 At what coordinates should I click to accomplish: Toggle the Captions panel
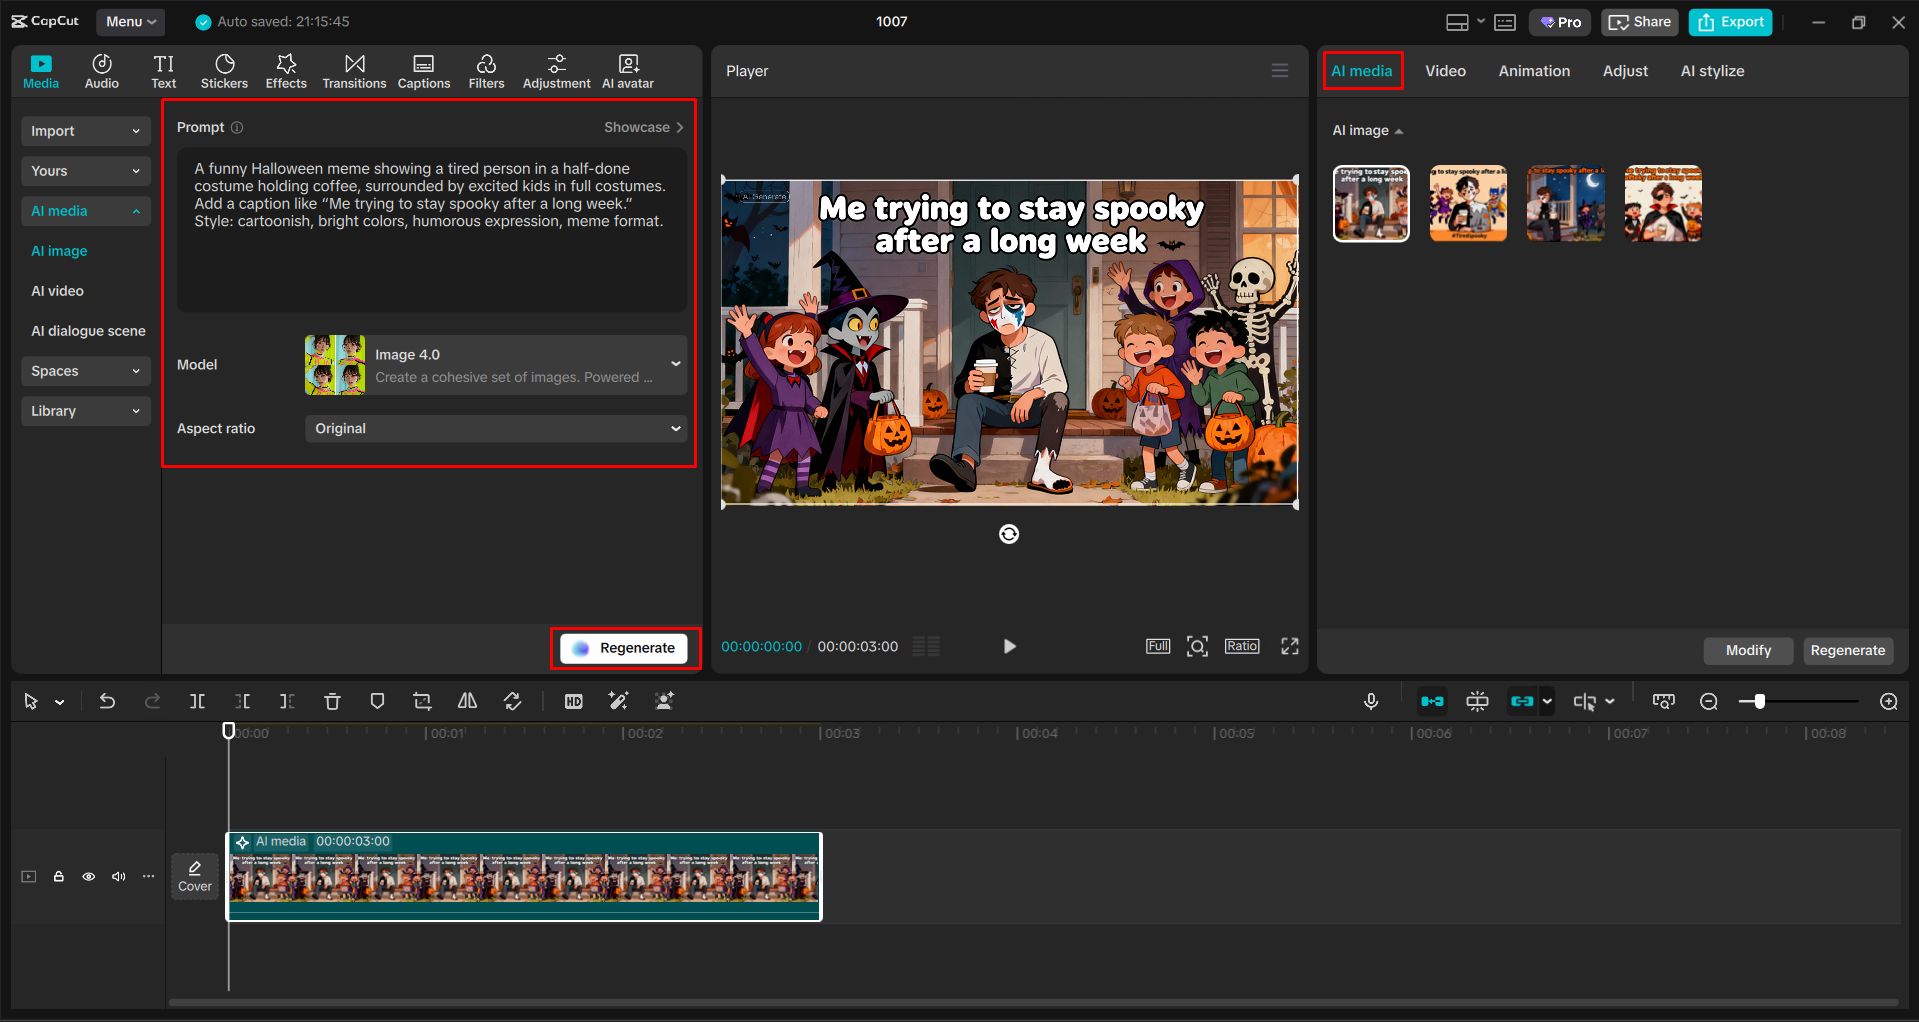(x=423, y=70)
